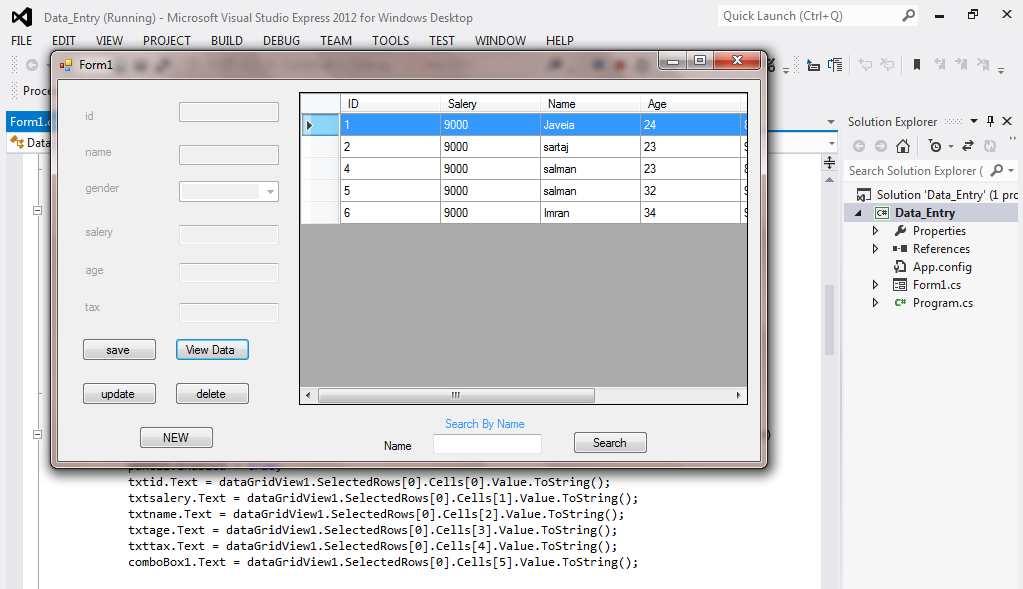Click the Solution Explorer Forward arrow icon

pos(881,146)
